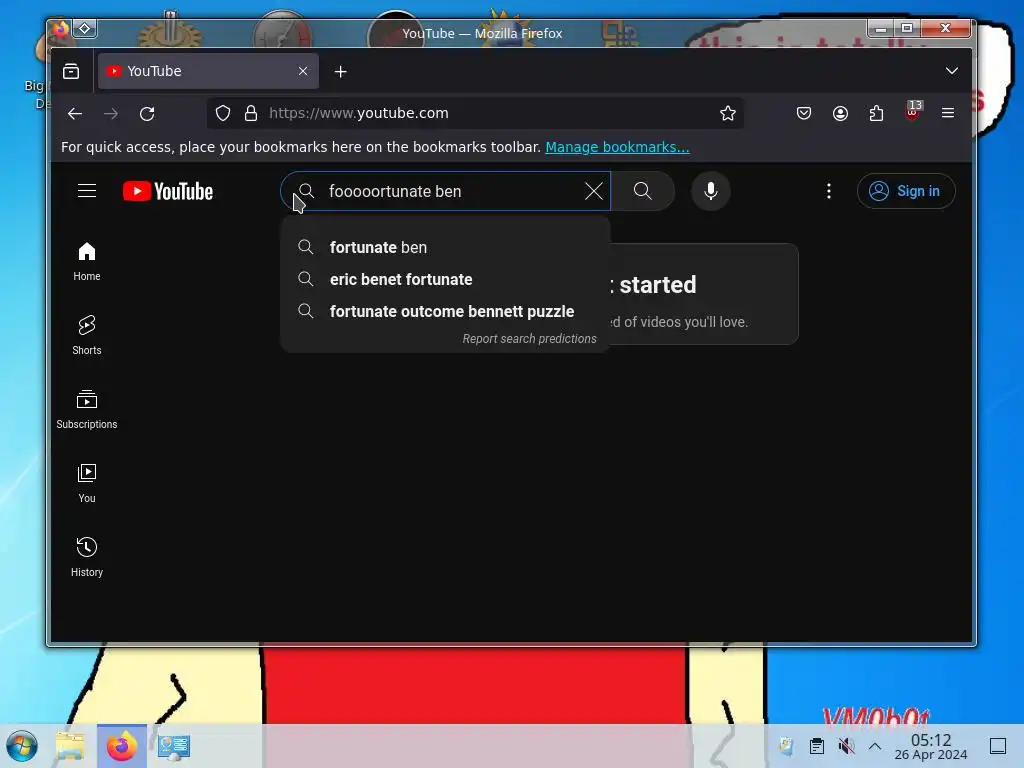Open Firefox View recent browsing icon

pyautogui.click(x=71, y=71)
